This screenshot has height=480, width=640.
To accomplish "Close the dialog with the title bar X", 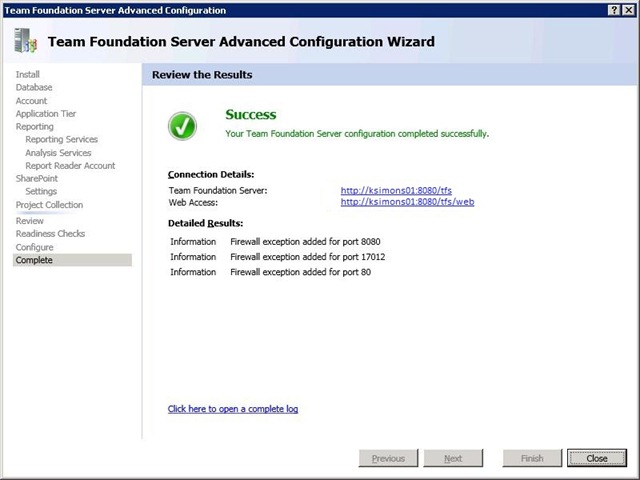I will click(x=628, y=10).
